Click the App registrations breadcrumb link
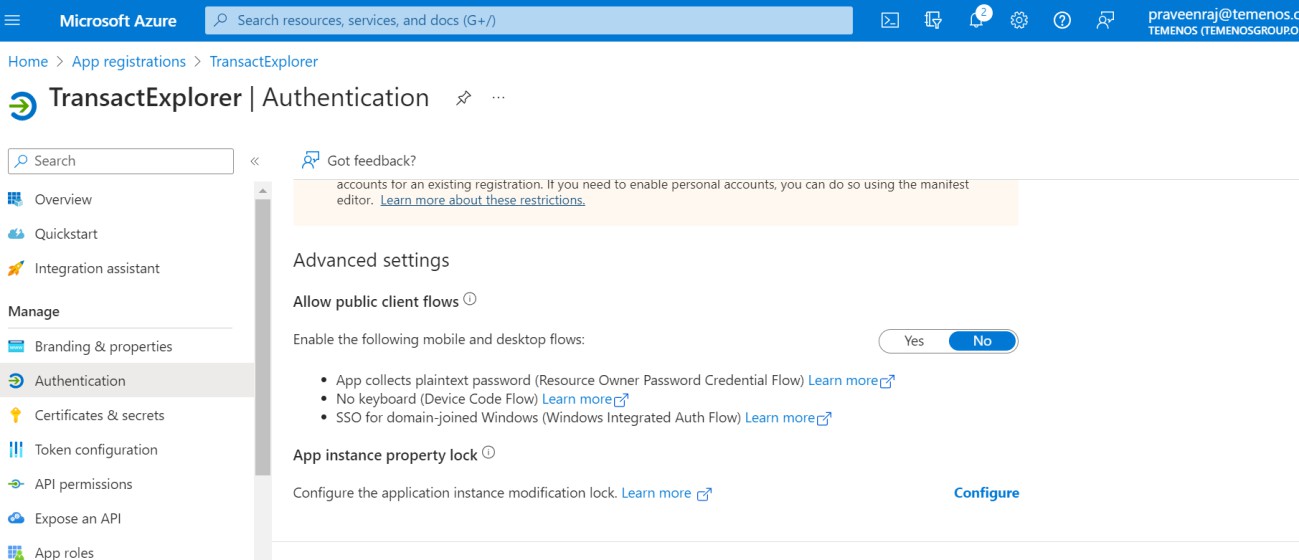Viewport: 1299px width, 560px height. pyautogui.click(x=129, y=62)
